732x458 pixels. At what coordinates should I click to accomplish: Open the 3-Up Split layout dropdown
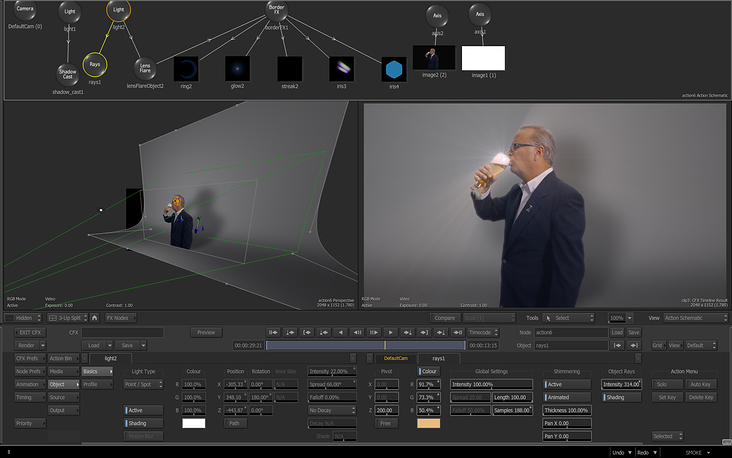tap(68, 318)
